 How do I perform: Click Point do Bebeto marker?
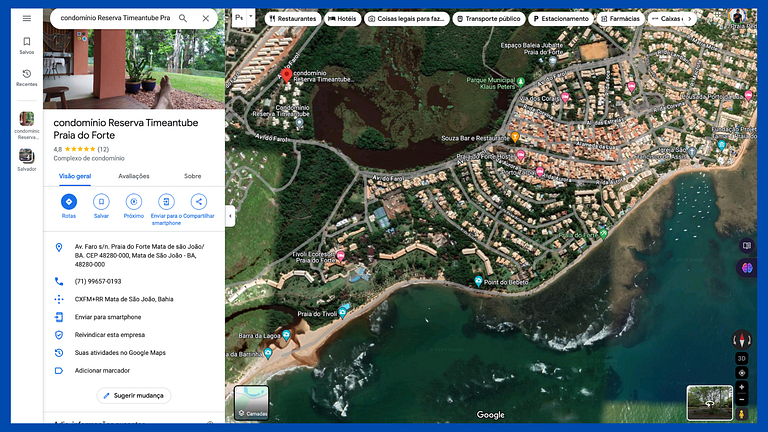[479, 281]
